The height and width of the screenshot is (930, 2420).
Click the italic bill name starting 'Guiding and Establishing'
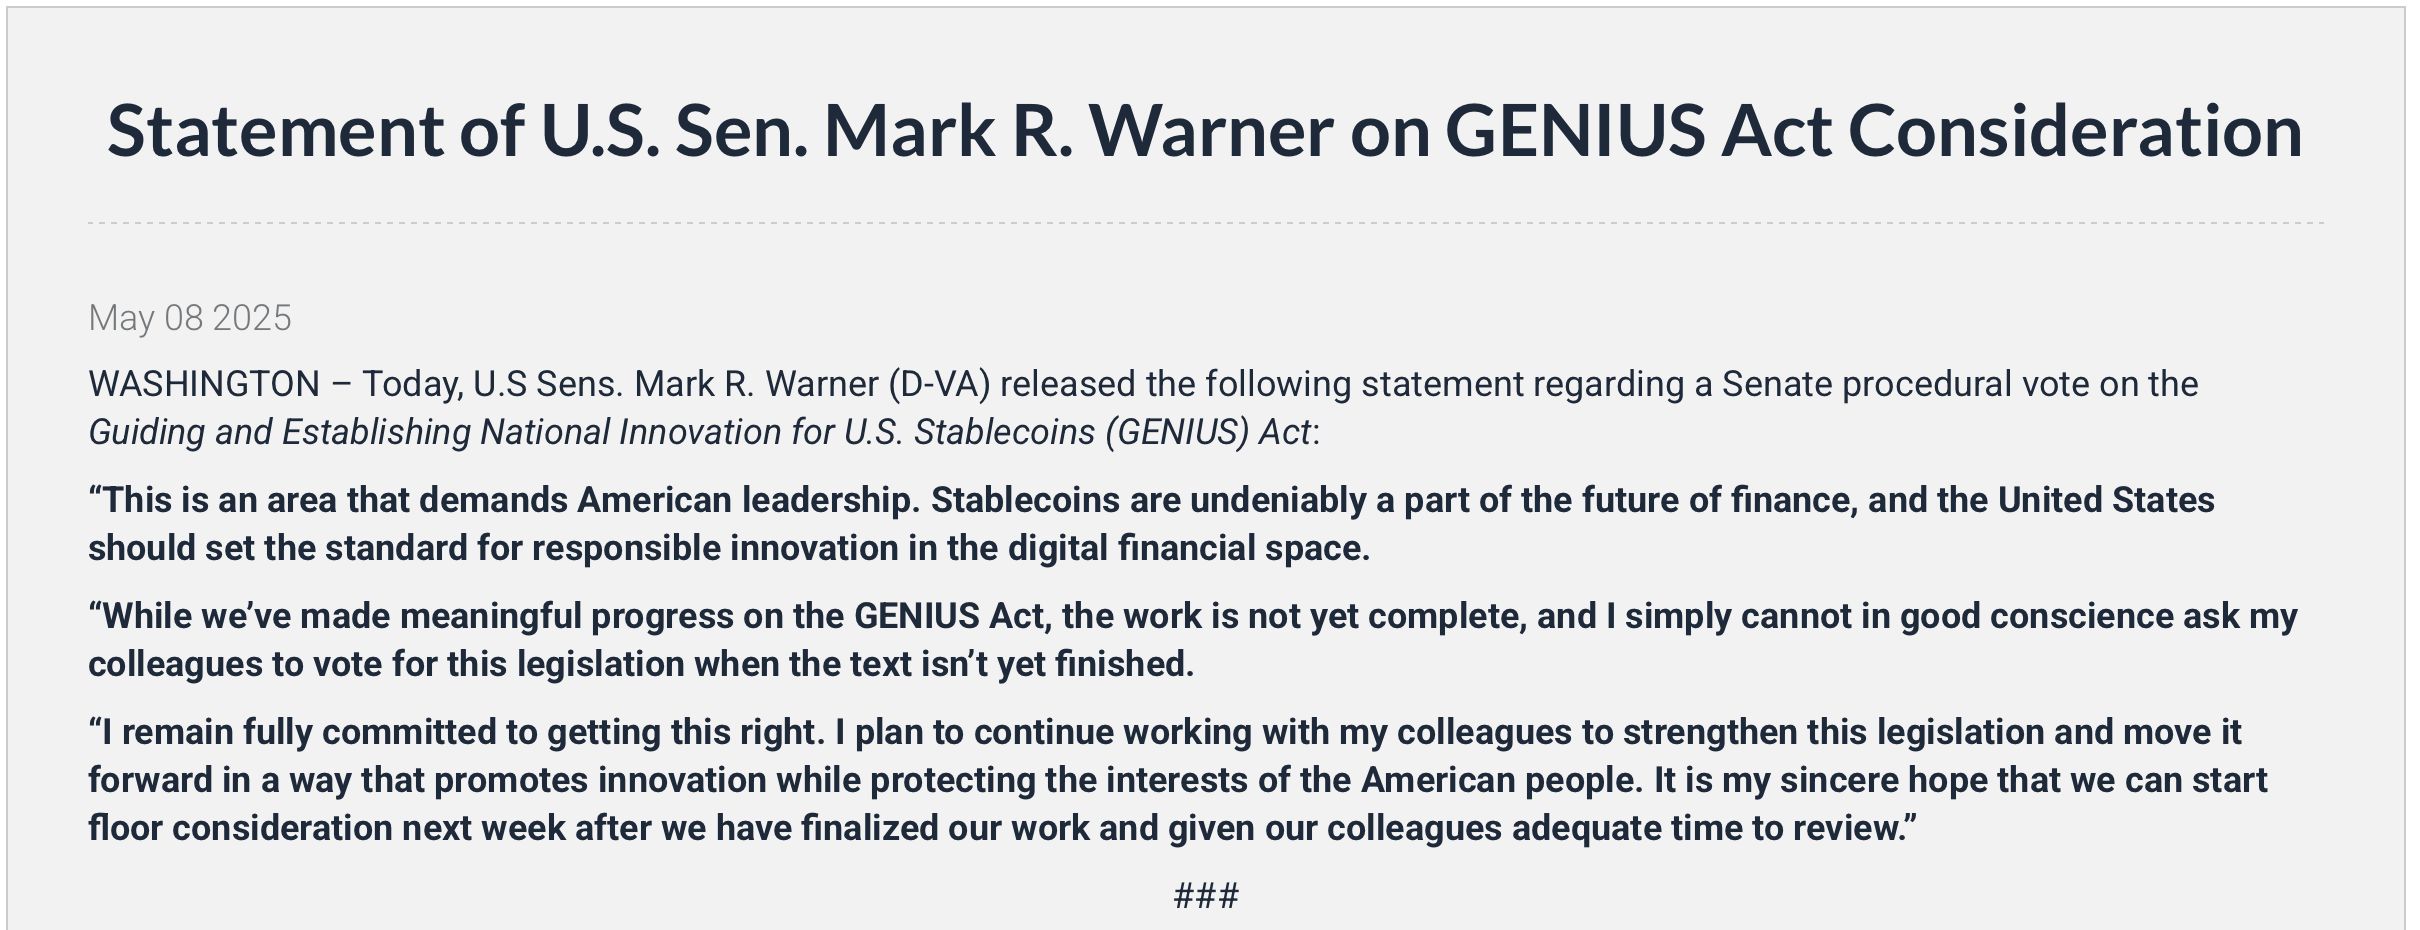(700, 432)
